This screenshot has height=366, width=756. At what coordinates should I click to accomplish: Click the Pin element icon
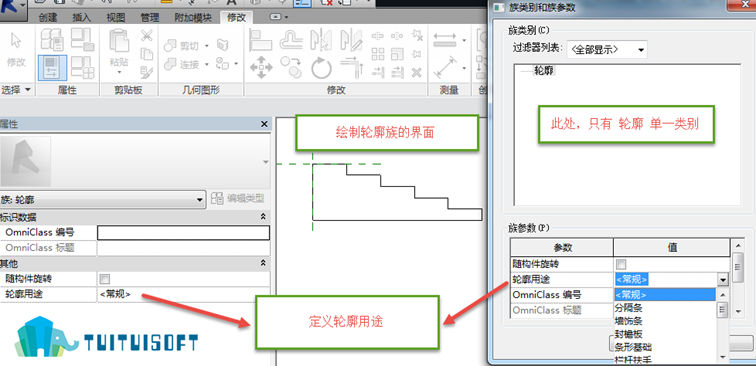point(417,54)
